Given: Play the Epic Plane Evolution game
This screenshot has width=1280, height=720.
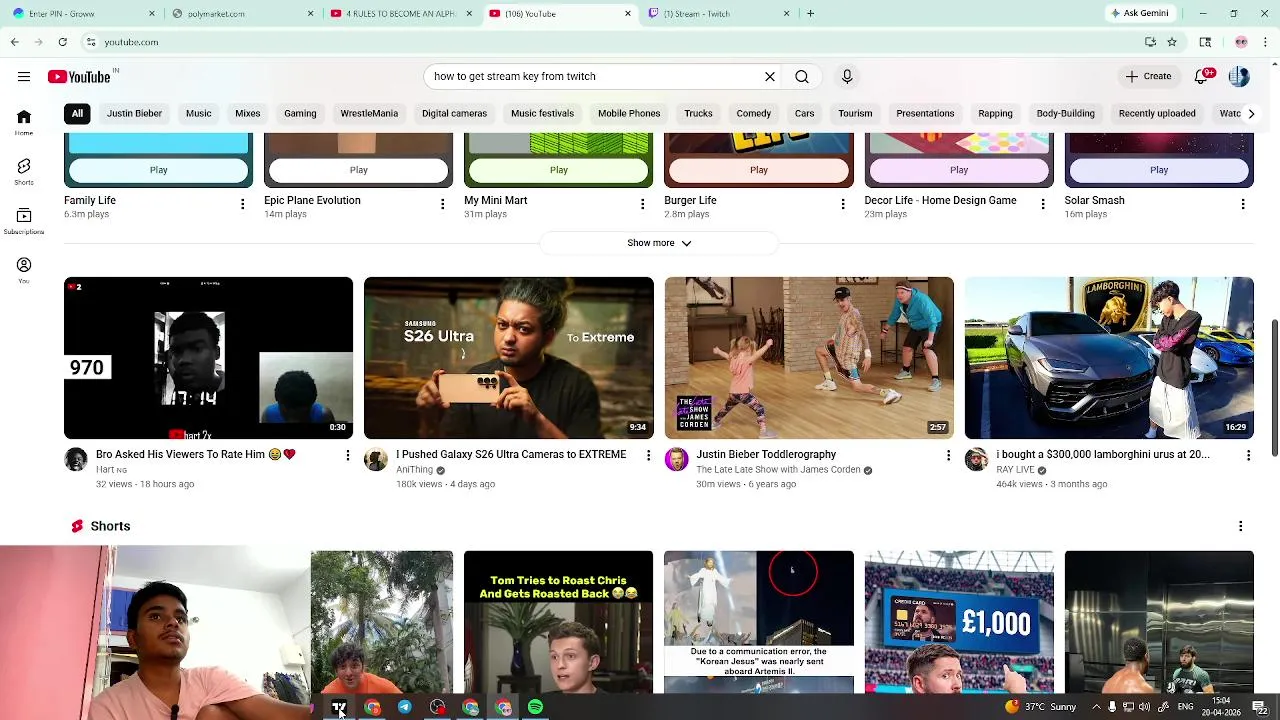Looking at the screenshot, I should (358, 170).
